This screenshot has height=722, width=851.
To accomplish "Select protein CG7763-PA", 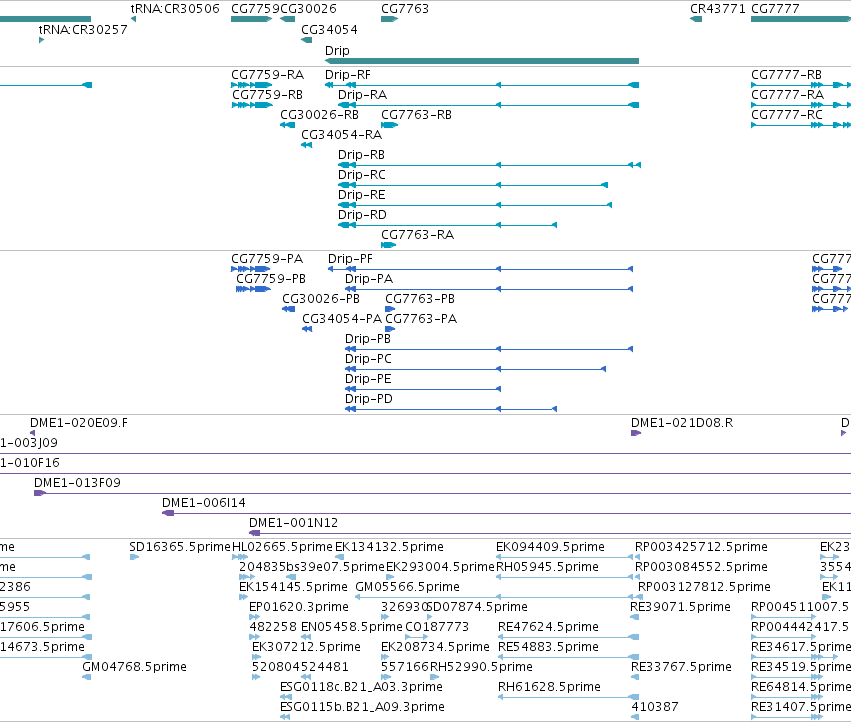I will click(x=421, y=319).
